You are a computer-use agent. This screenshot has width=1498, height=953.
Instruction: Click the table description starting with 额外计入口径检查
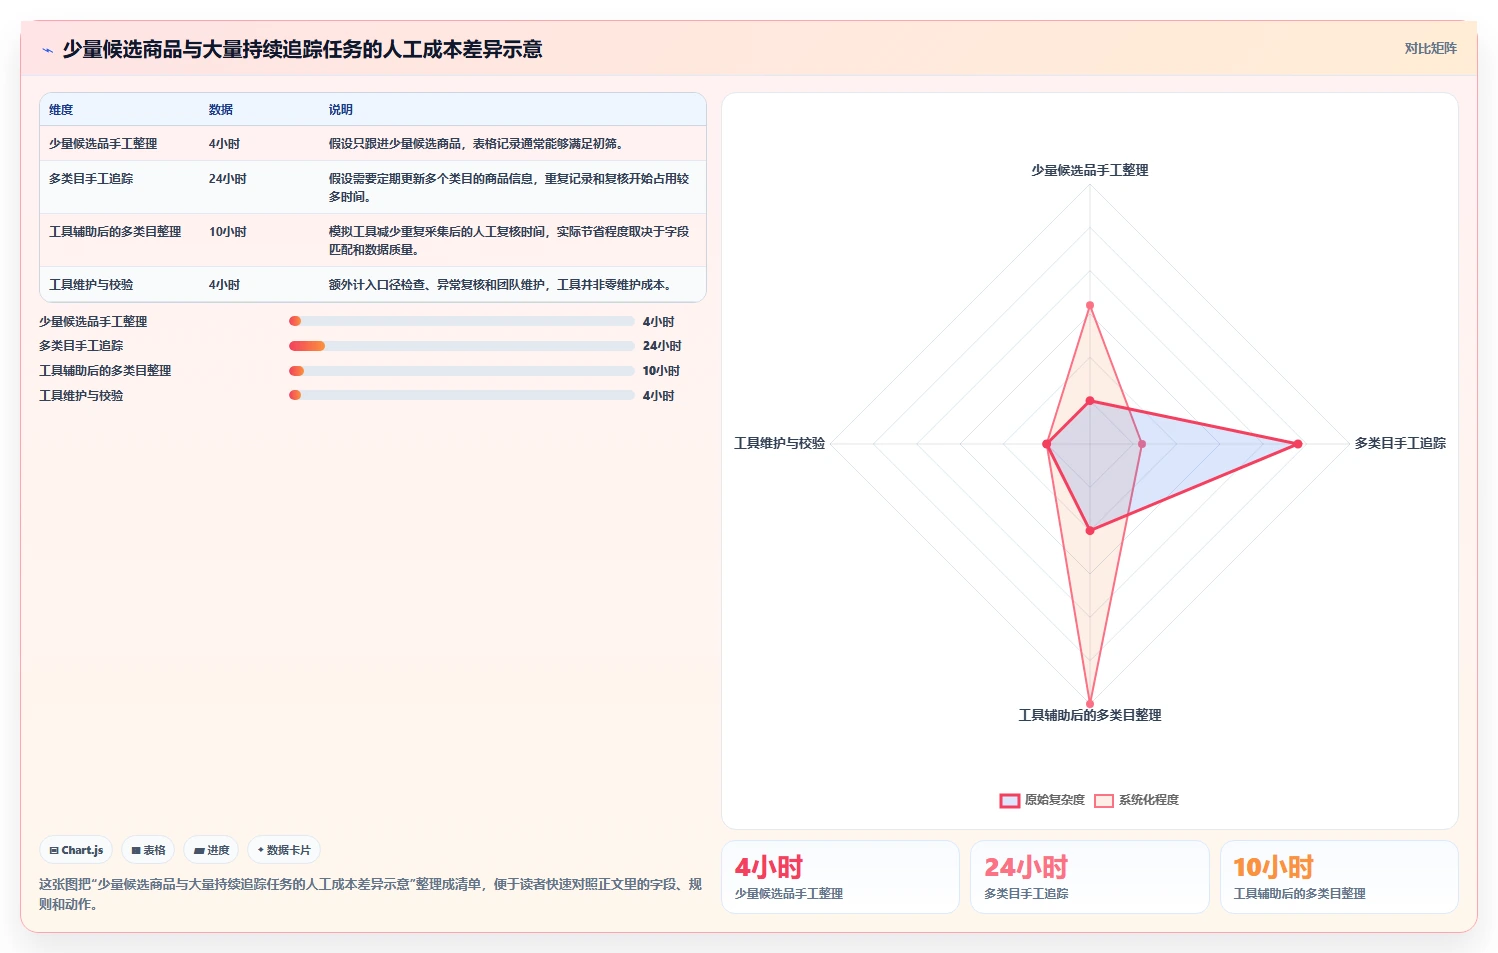pyautogui.click(x=500, y=285)
